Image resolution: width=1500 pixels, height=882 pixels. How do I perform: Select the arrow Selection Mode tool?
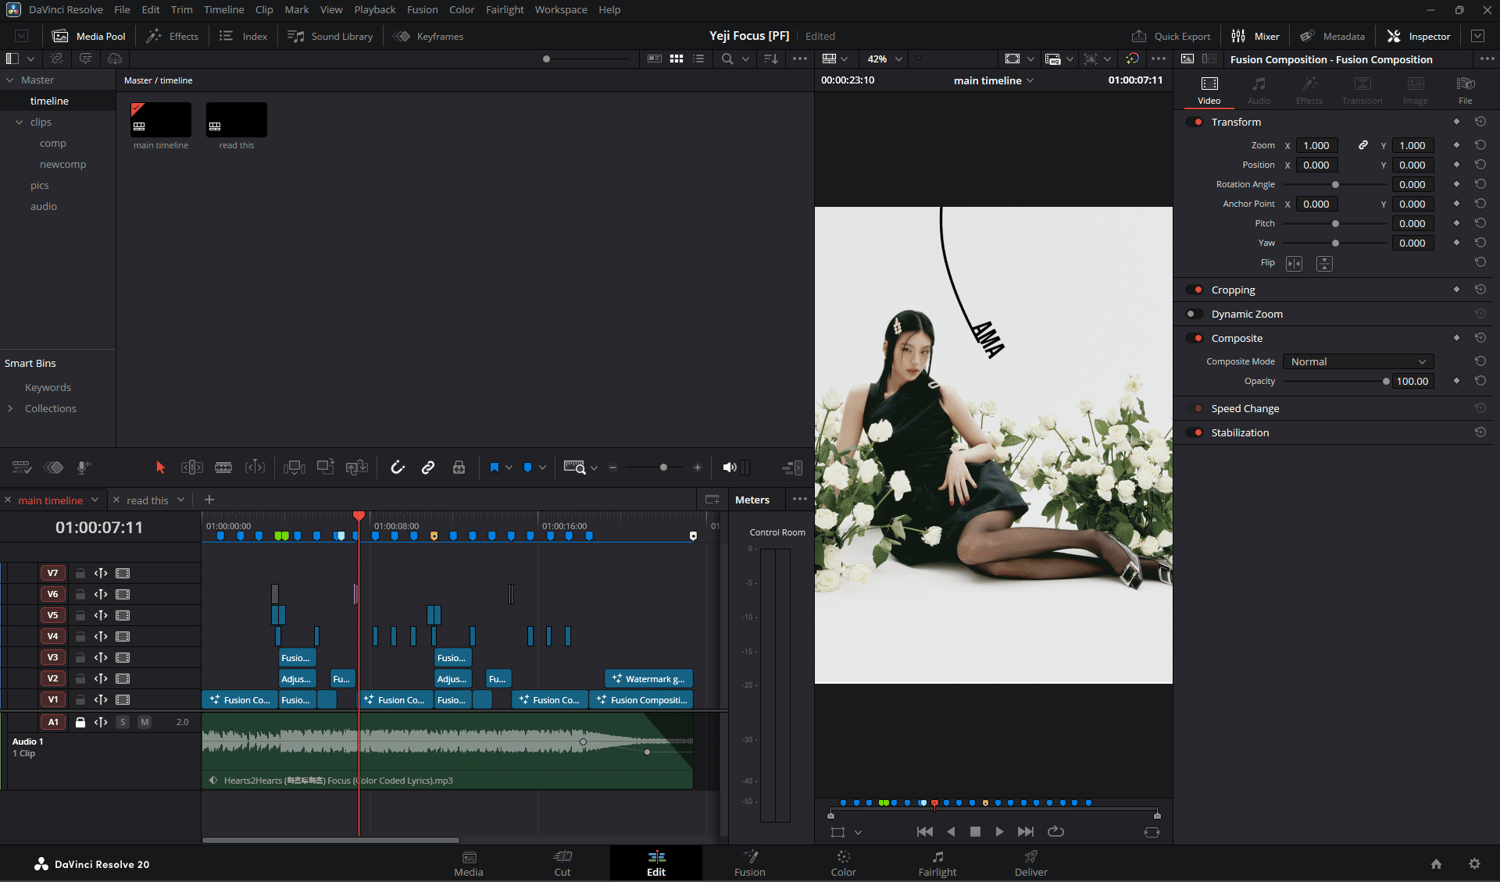coord(160,467)
